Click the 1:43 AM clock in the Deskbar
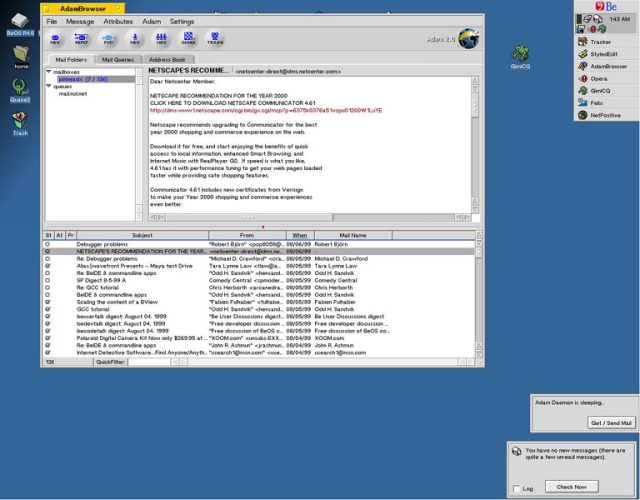The width and height of the screenshot is (640, 500). tap(620, 19)
